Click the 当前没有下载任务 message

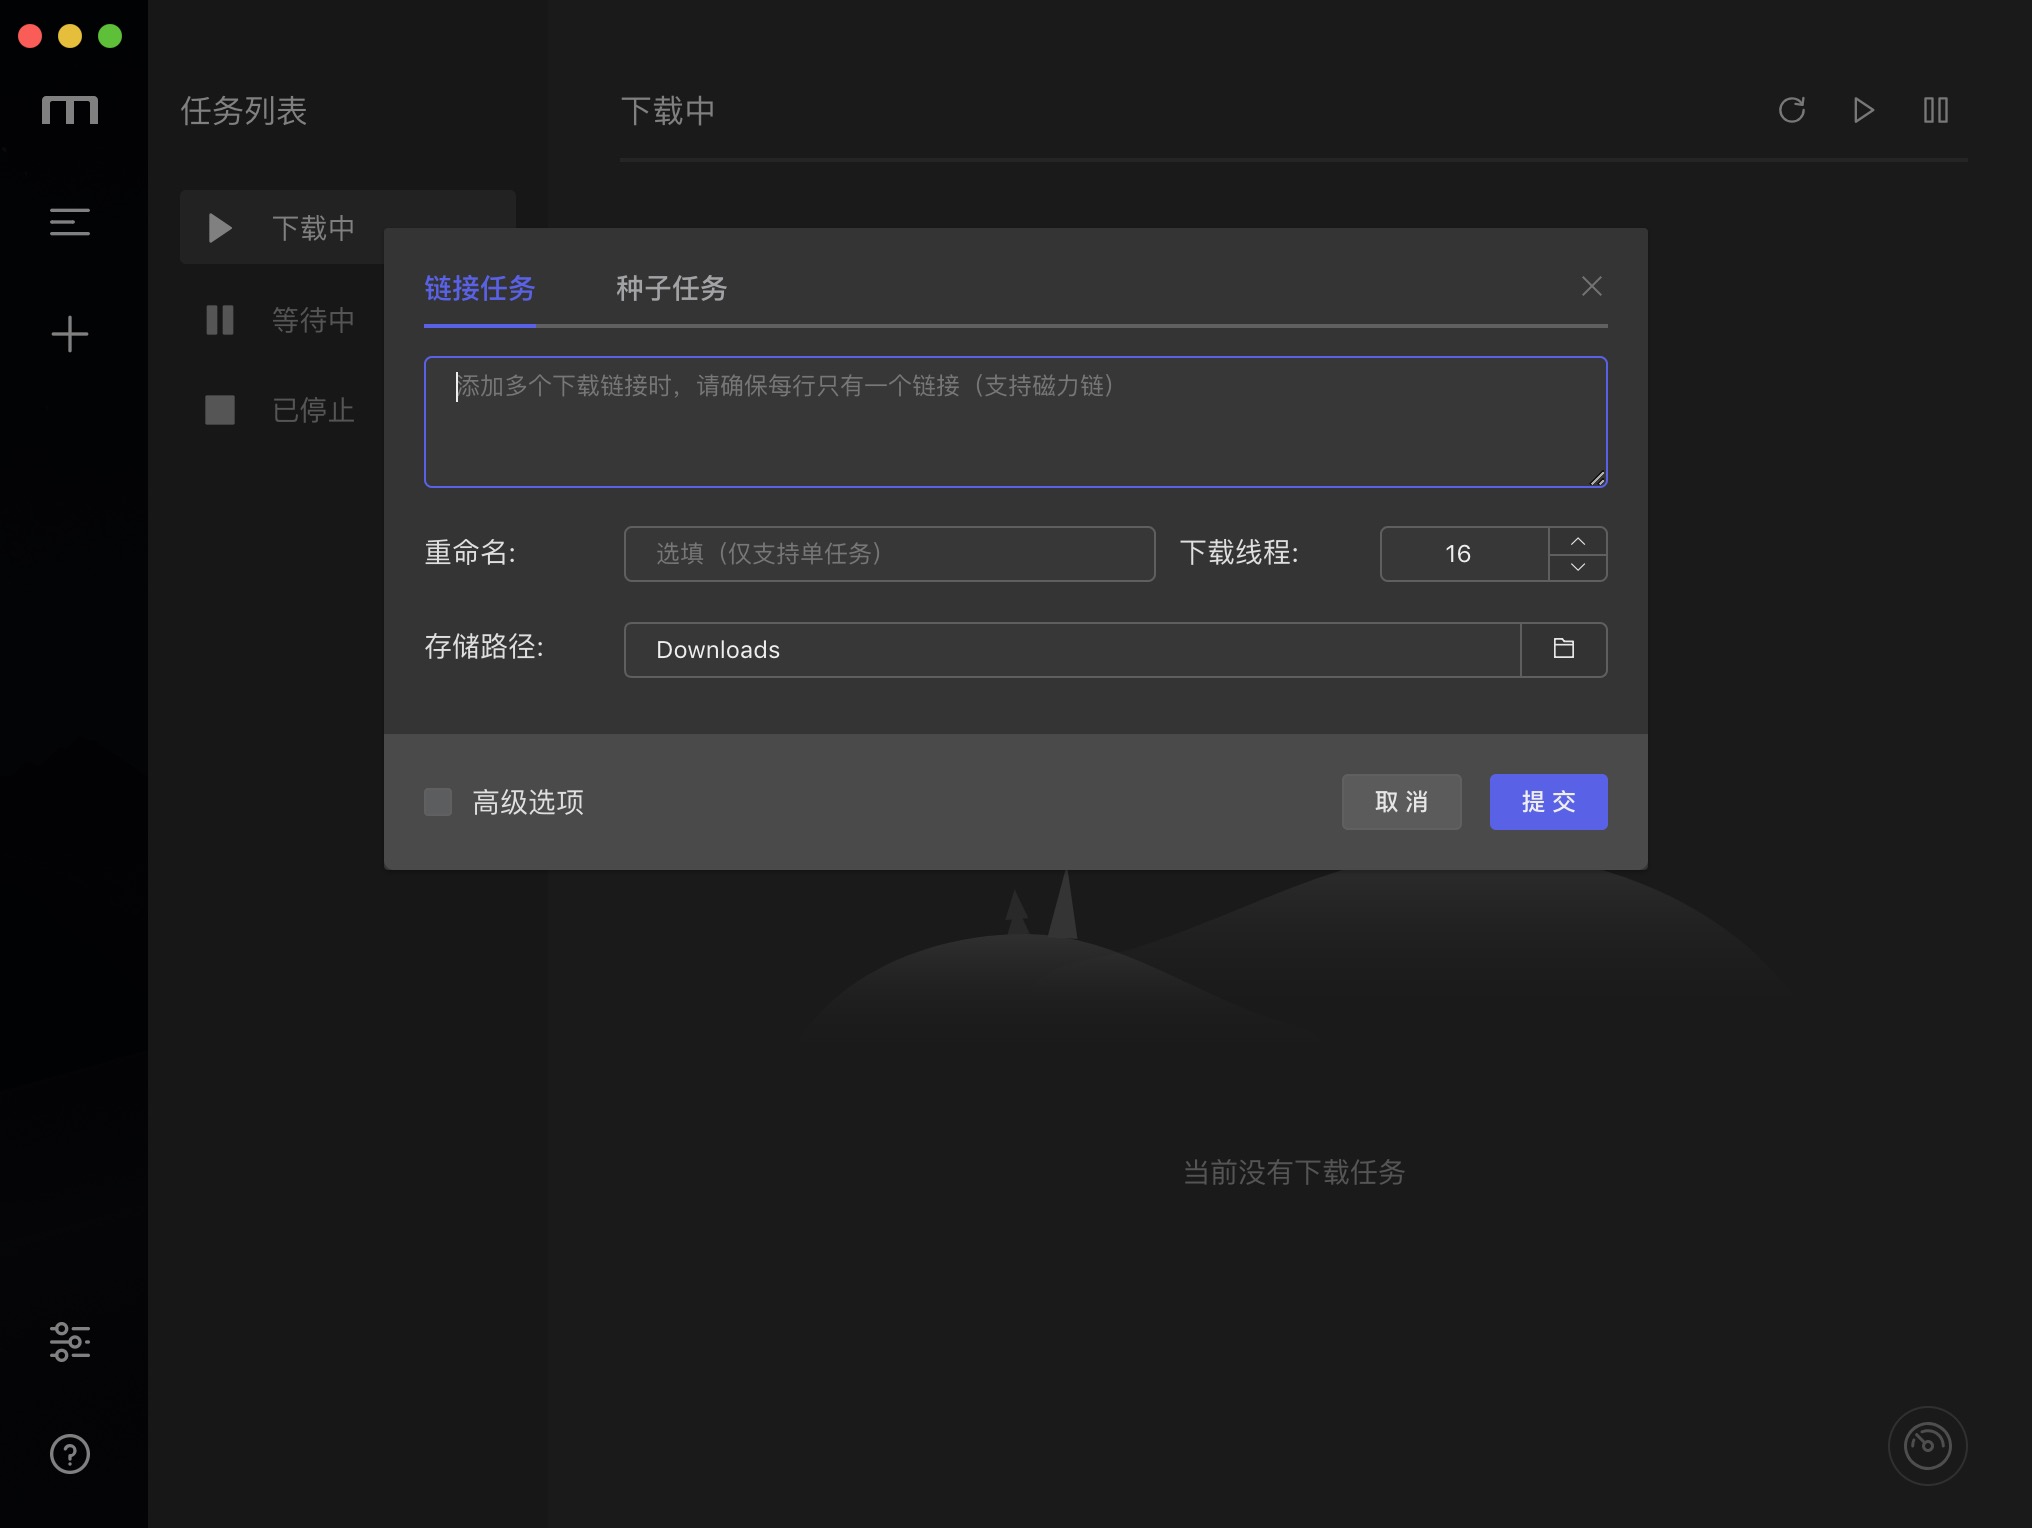(1293, 1172)
